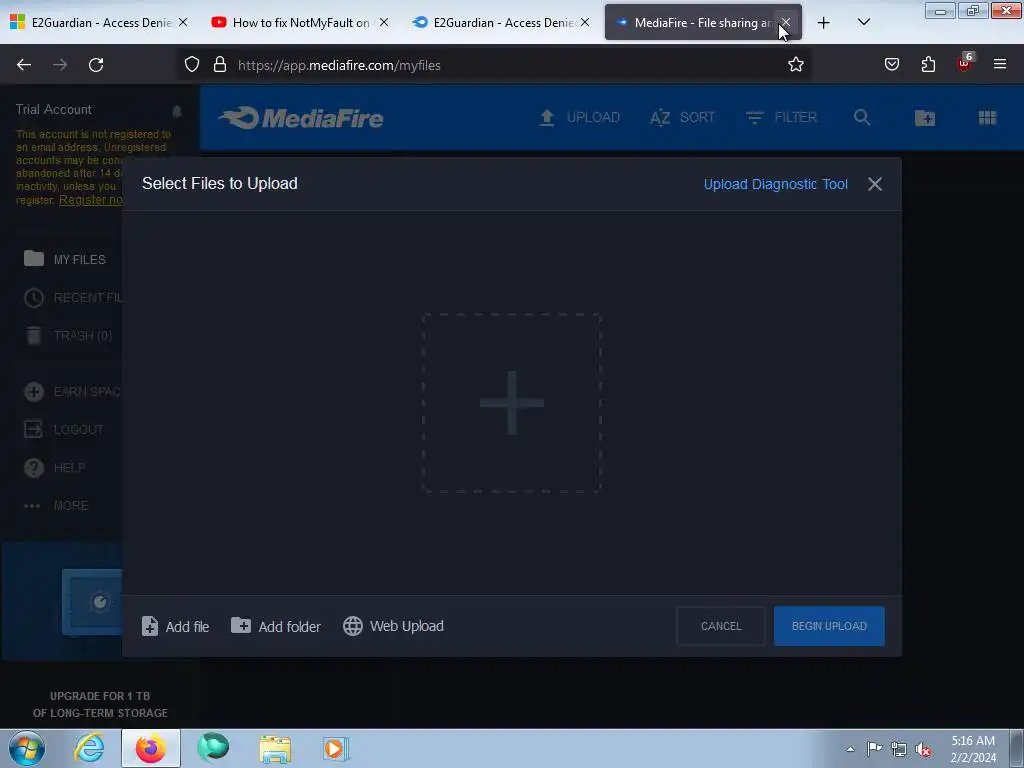1024x768 pixels.
Task: Click the Recent Files clock icon
Action: coord(34,298)
